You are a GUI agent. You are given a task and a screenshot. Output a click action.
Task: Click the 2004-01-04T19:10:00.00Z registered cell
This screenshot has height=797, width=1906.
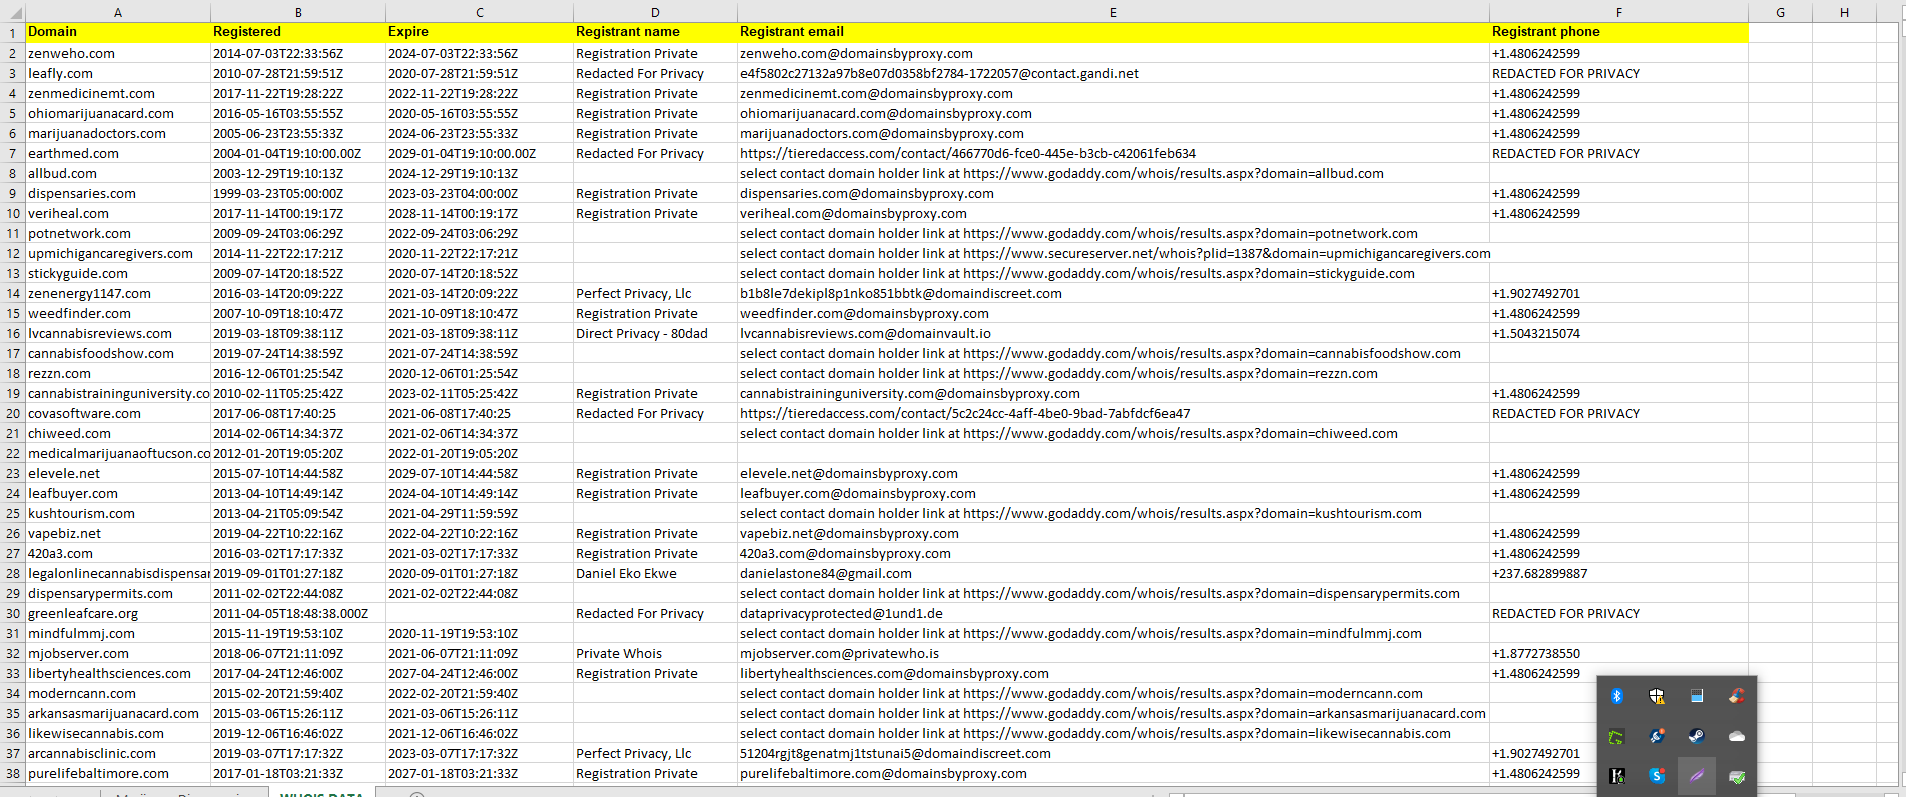tap(298, 153)
